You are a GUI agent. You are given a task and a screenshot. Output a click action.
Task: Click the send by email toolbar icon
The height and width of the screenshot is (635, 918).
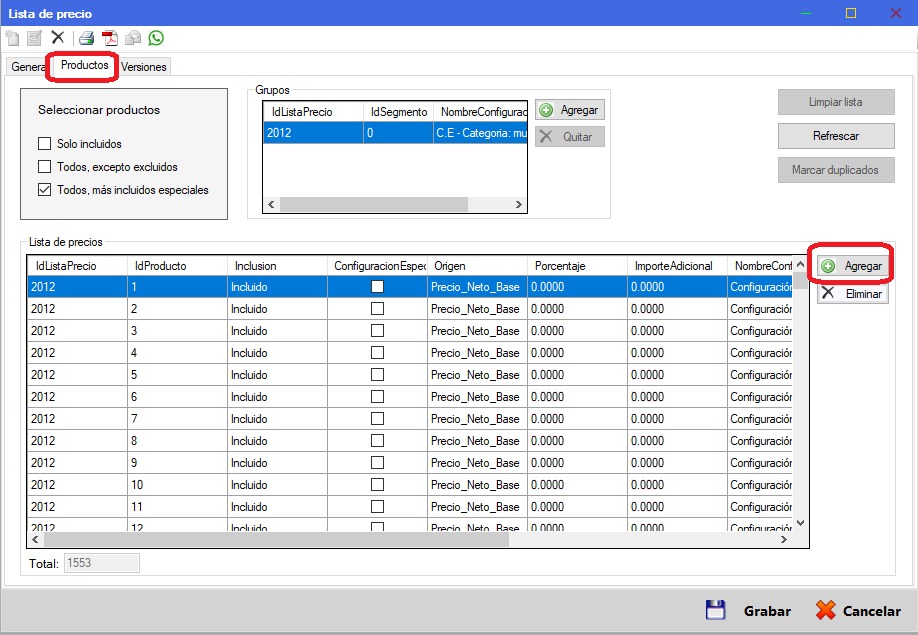[x=133, y=39]
